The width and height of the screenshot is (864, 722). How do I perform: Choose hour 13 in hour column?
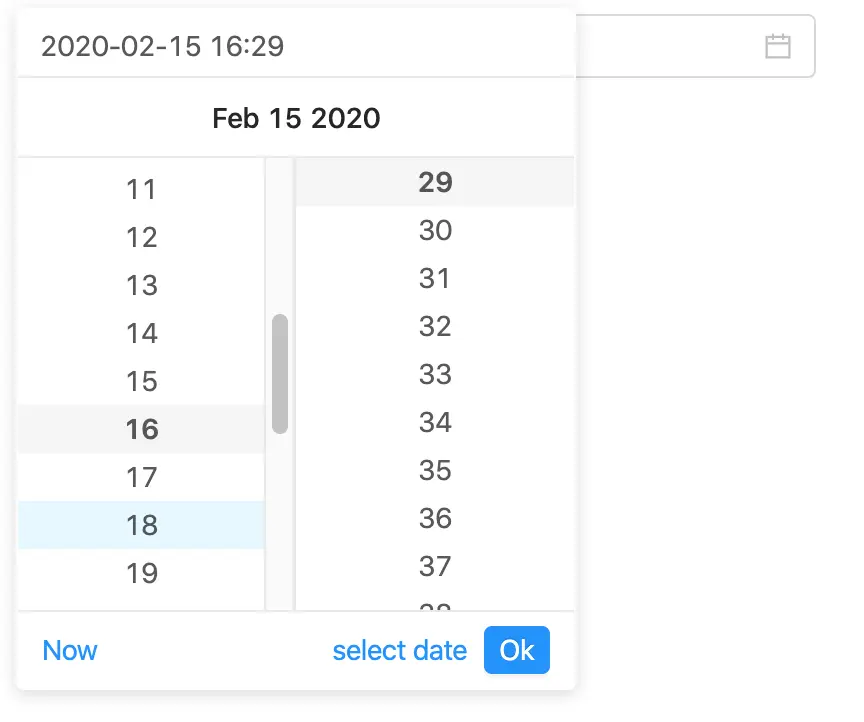142,285
